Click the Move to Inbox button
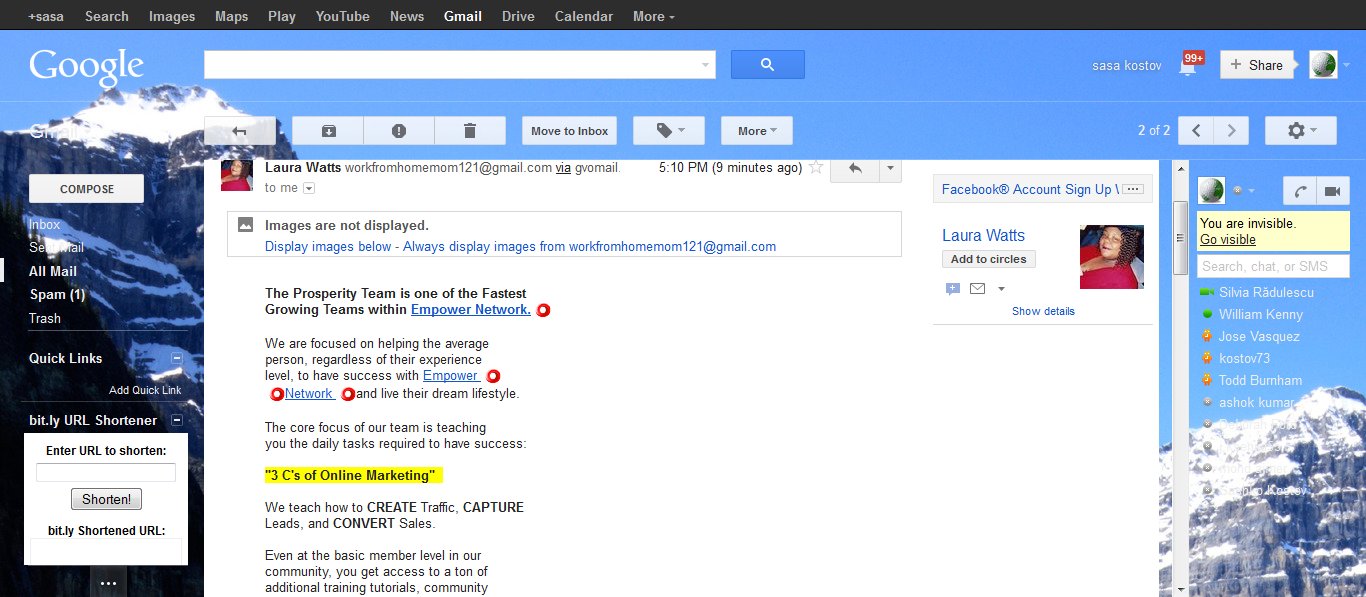 point(569,131)
